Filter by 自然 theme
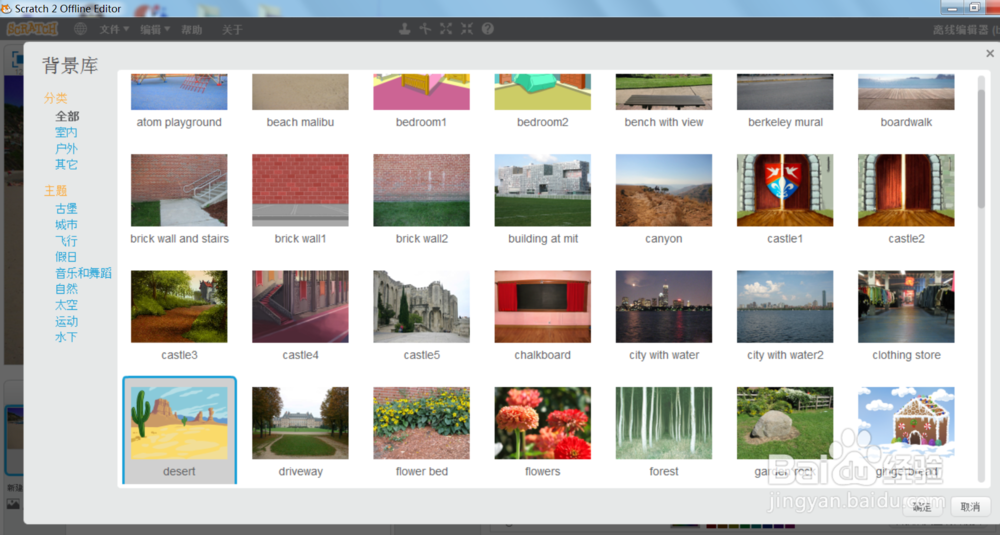The image size is (1000, 535). (66, 289)
